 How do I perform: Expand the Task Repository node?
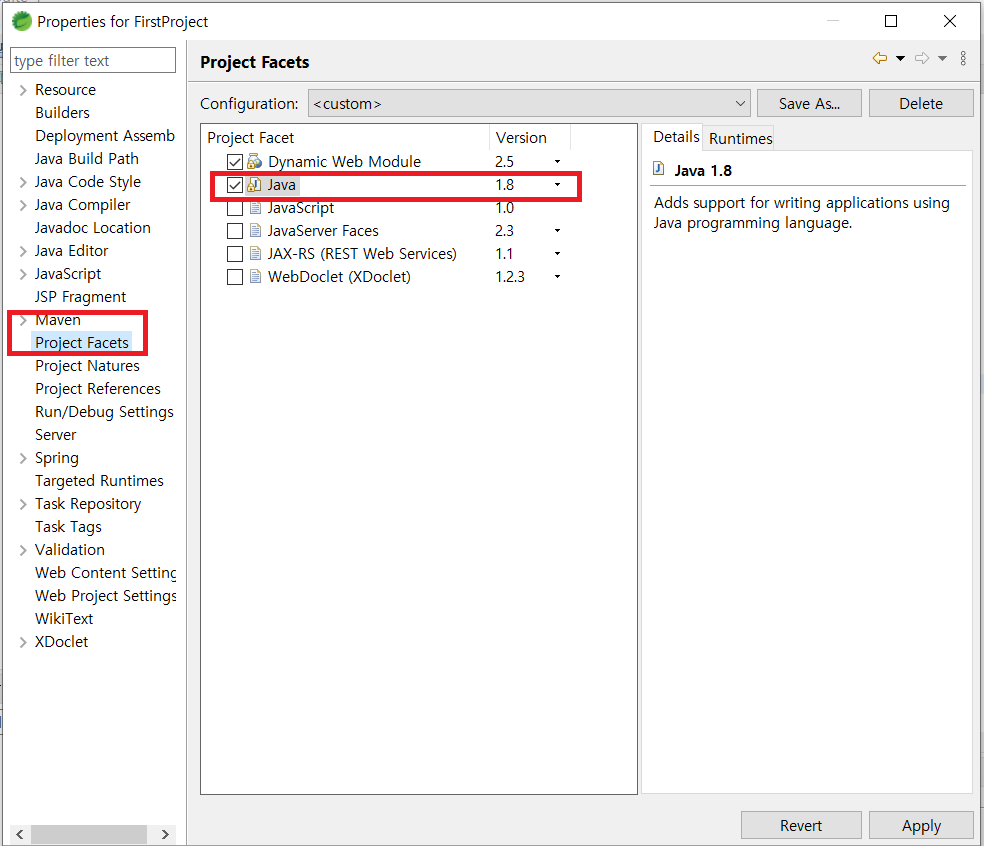coord(23,505)
